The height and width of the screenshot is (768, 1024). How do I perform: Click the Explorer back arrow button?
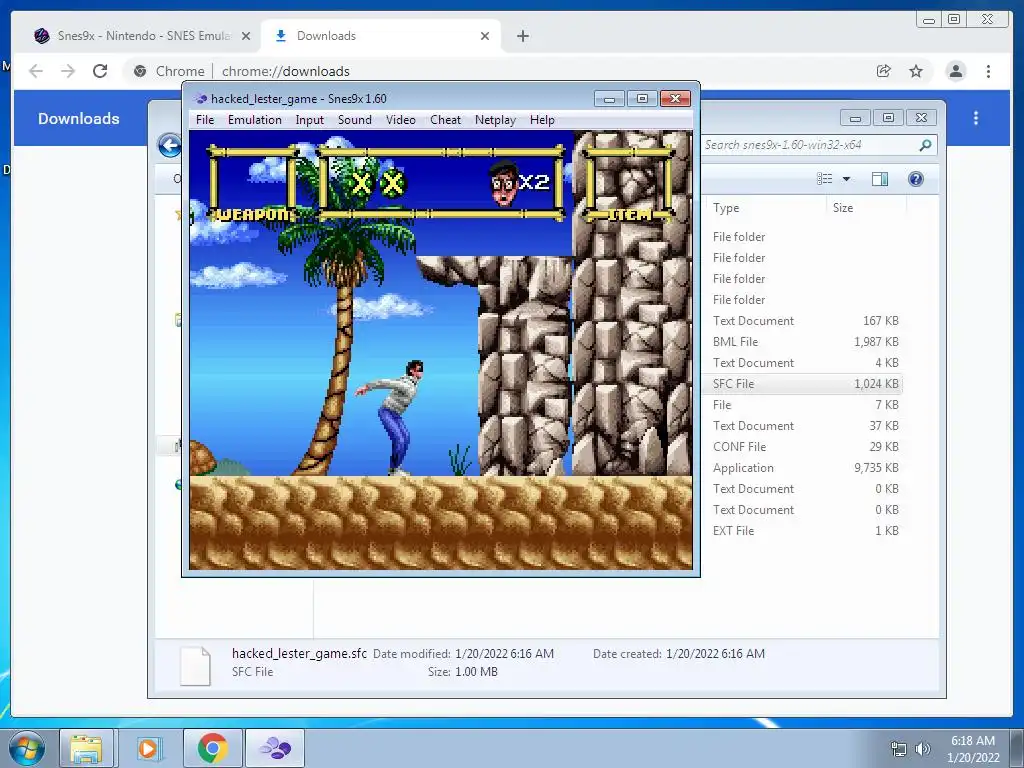coord(170,145)
